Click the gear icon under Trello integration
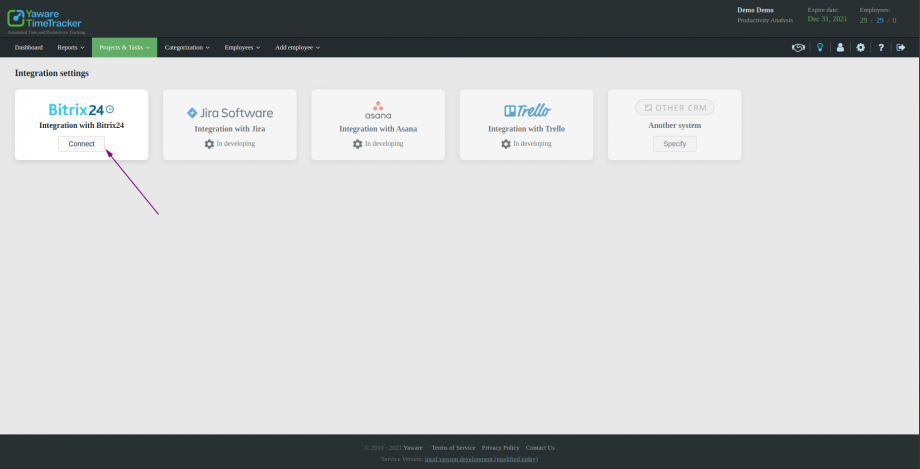This screenshot has height=469, width=920. pyautogui.click(x=506, y=144)
